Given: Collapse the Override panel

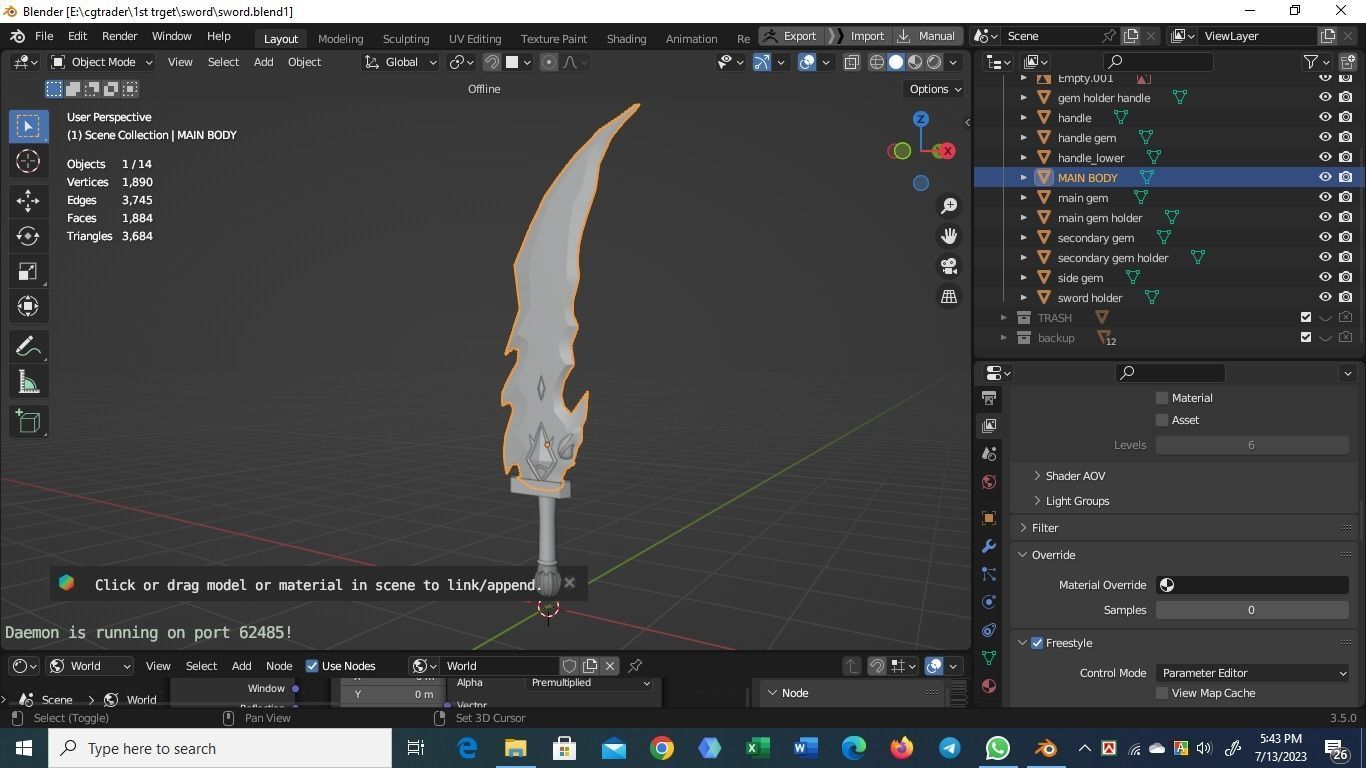Looking at the screenshot, I should coord(1023,555).
